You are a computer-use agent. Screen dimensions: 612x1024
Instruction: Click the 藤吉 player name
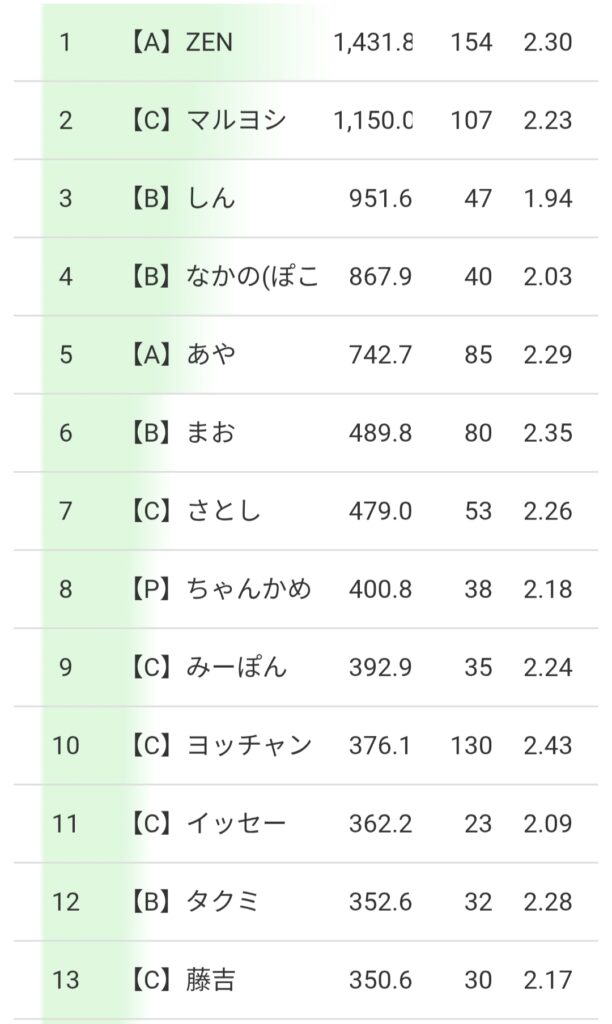(211, 979)
